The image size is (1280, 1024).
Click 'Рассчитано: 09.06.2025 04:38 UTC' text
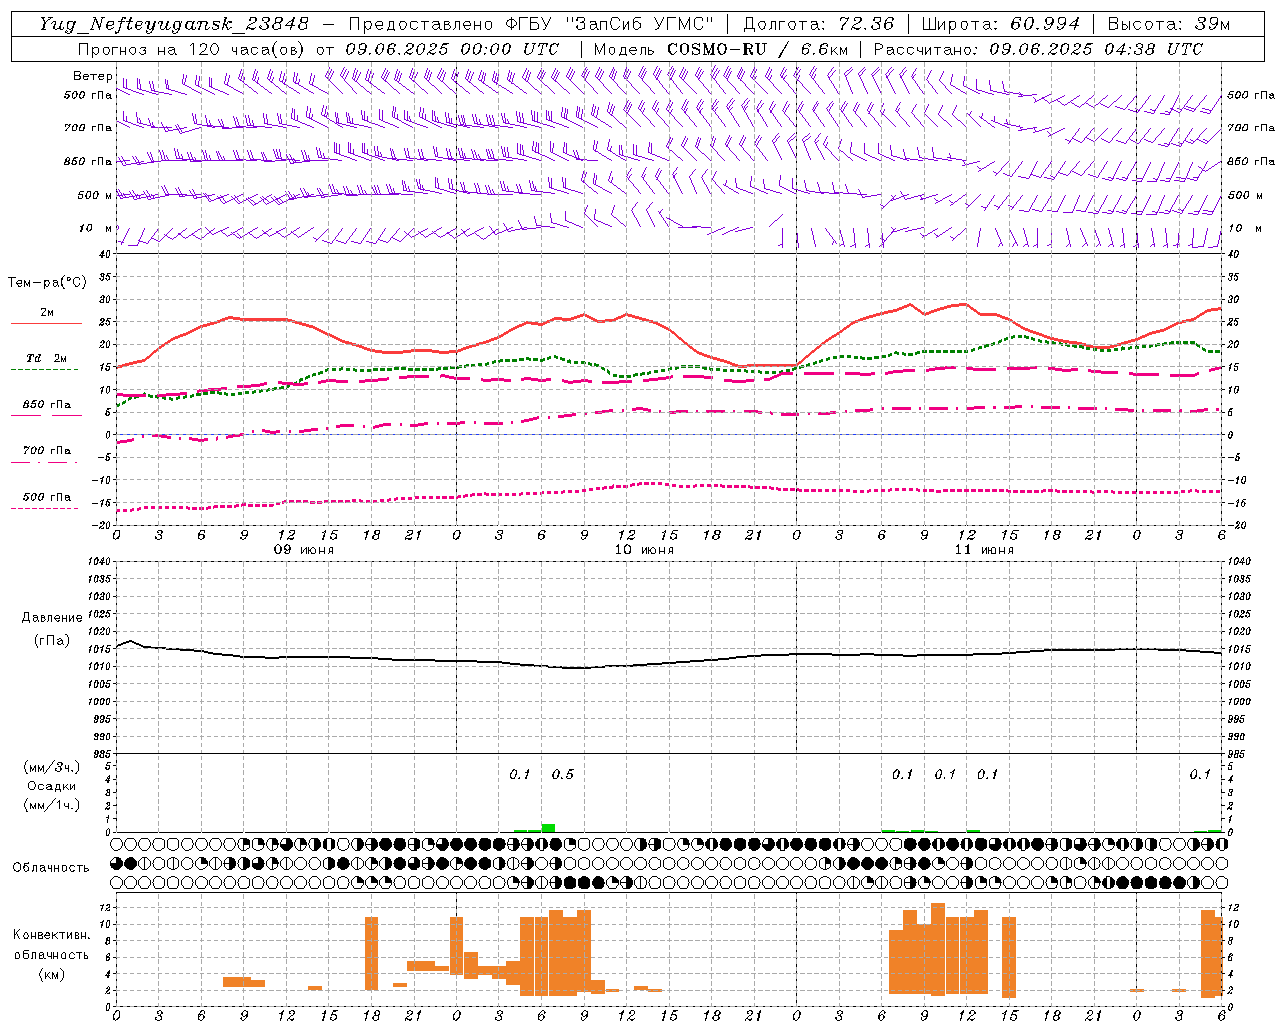coord(1038,49)
